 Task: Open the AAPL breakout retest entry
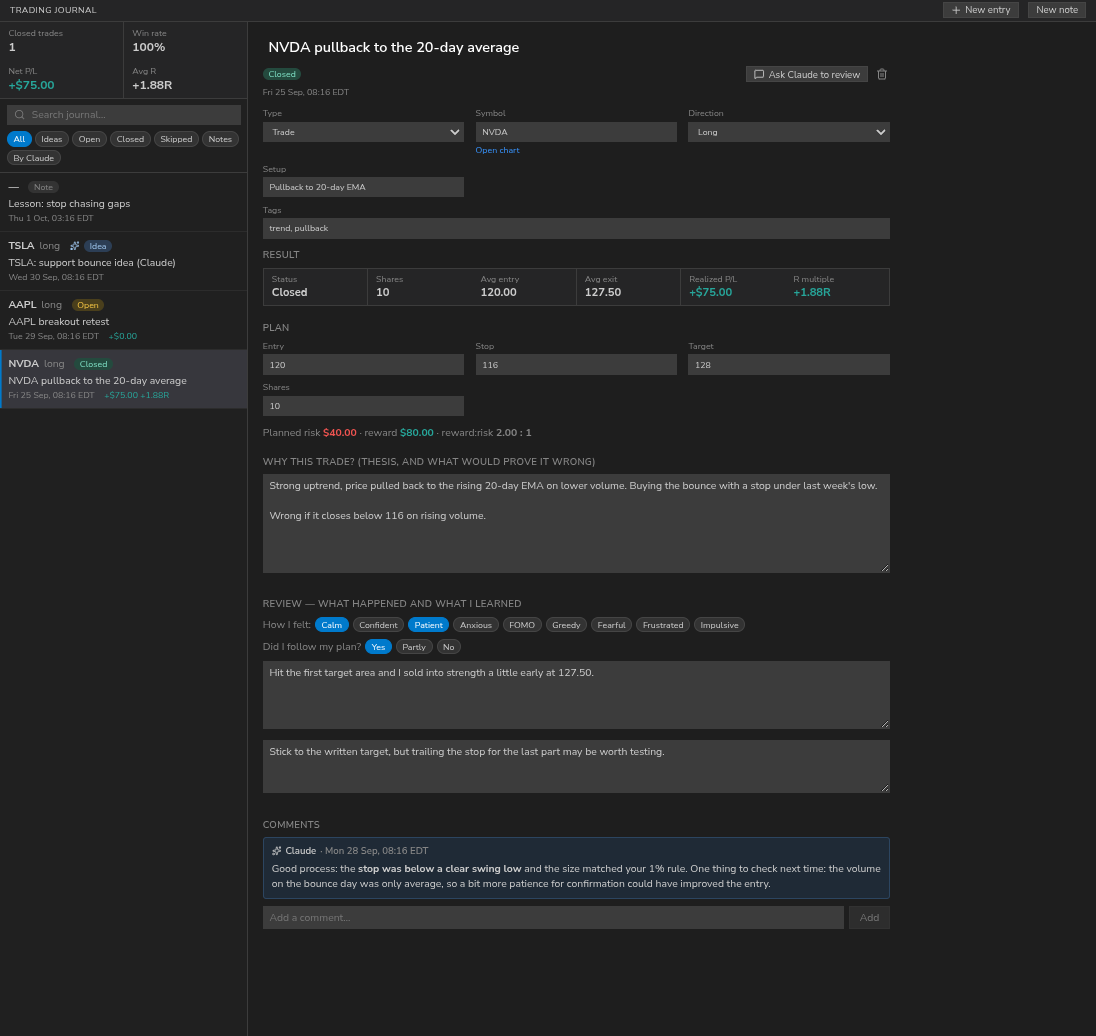click(124, 320)
